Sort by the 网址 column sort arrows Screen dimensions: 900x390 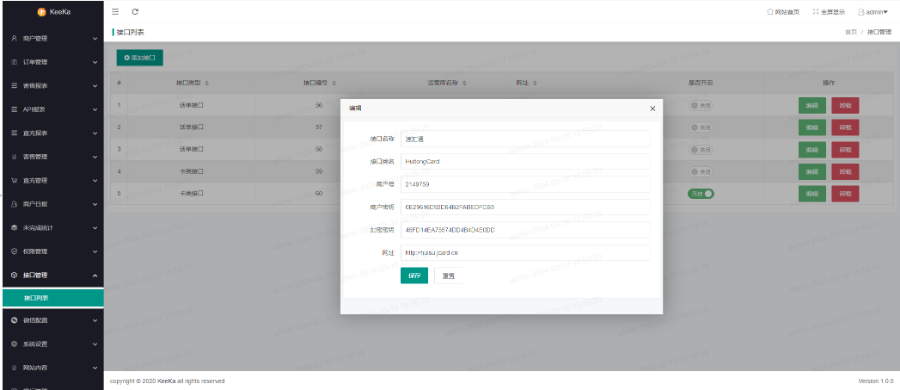coord(534,83)
